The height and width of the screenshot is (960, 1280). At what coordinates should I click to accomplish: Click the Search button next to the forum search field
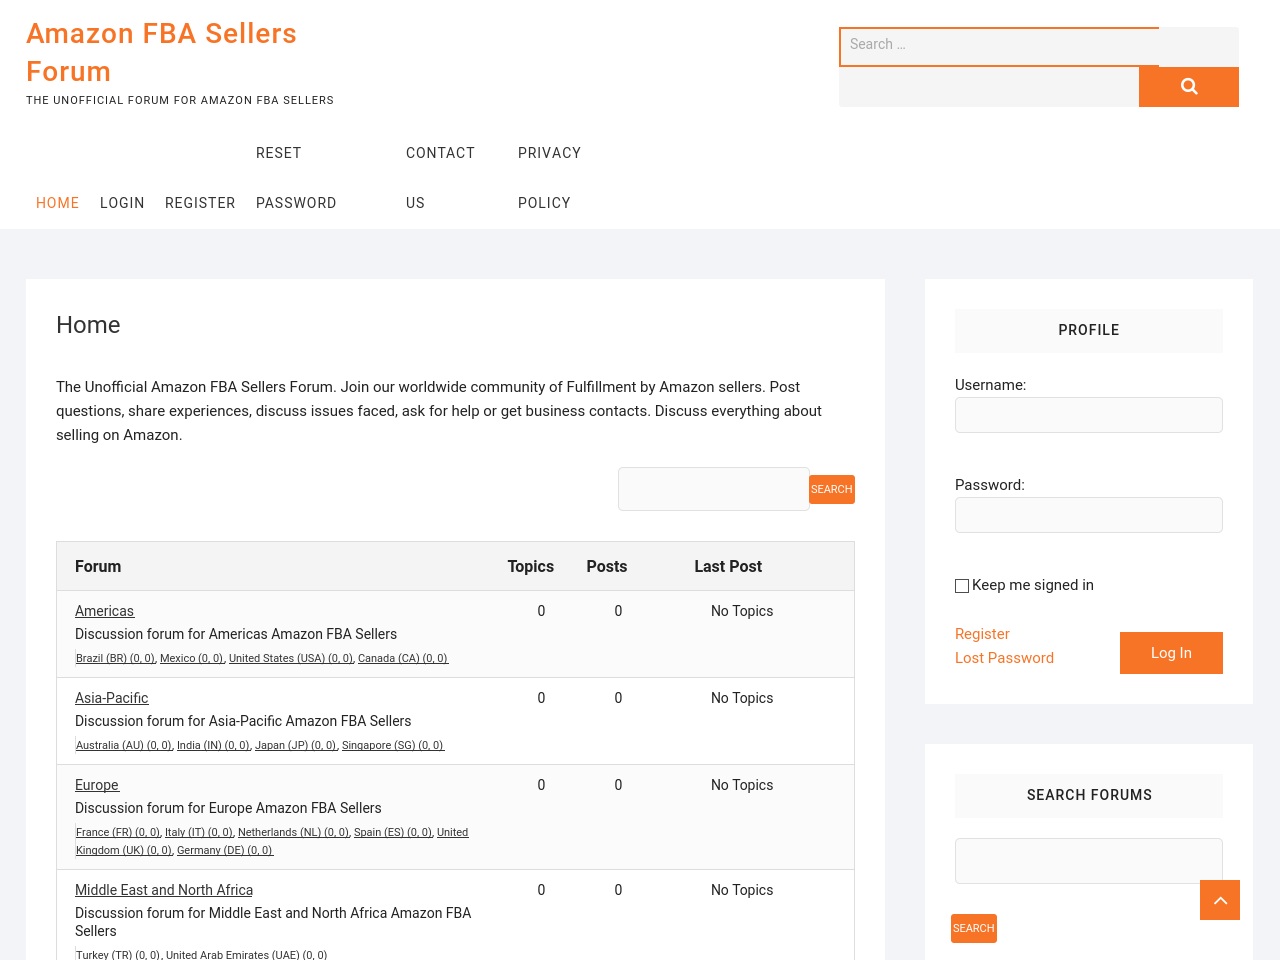pyautogui.click(x=832, y=489)
